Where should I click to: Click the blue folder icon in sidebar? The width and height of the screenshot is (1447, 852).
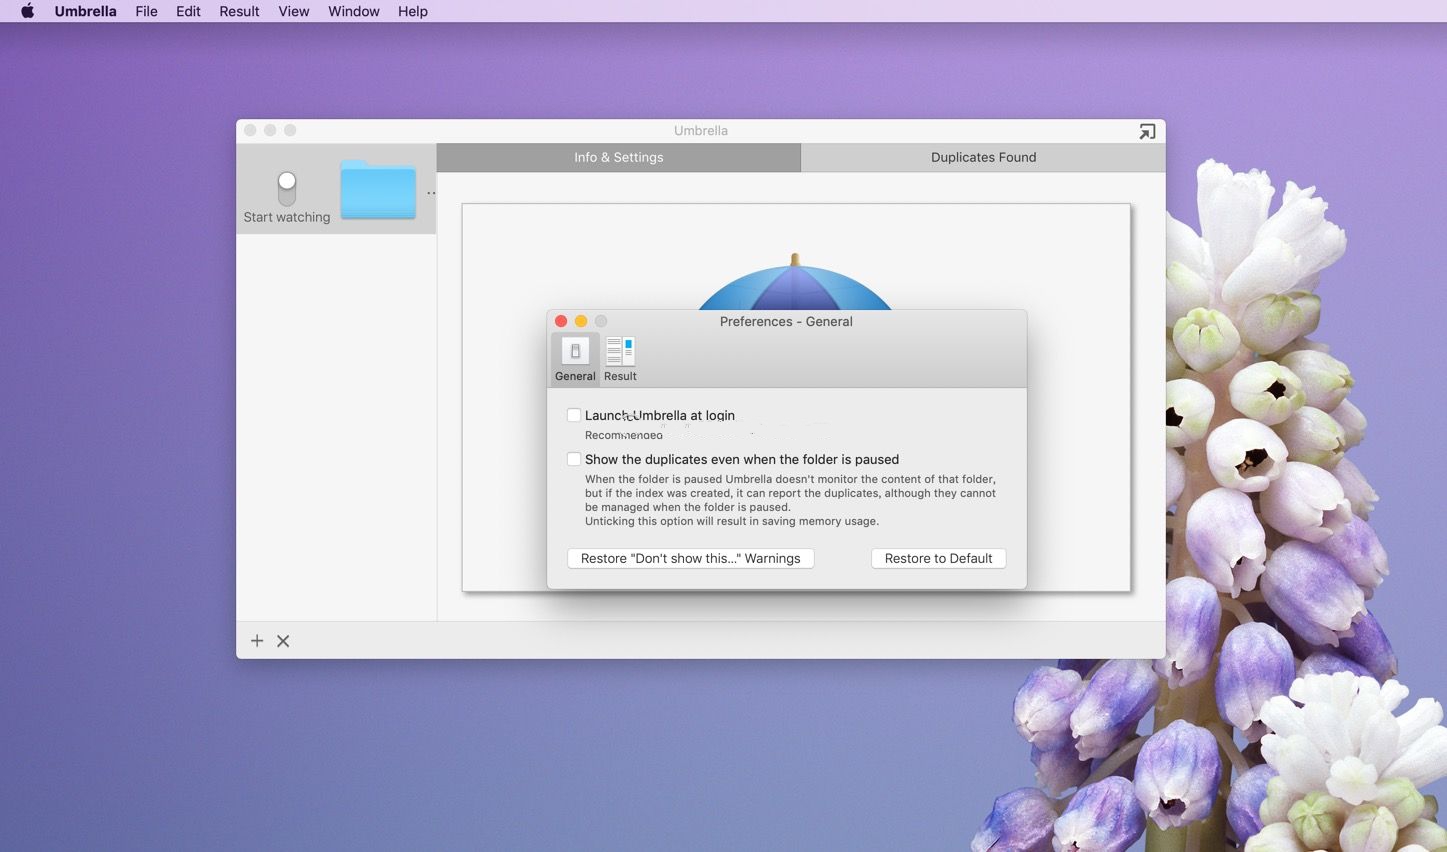[378, 190]
